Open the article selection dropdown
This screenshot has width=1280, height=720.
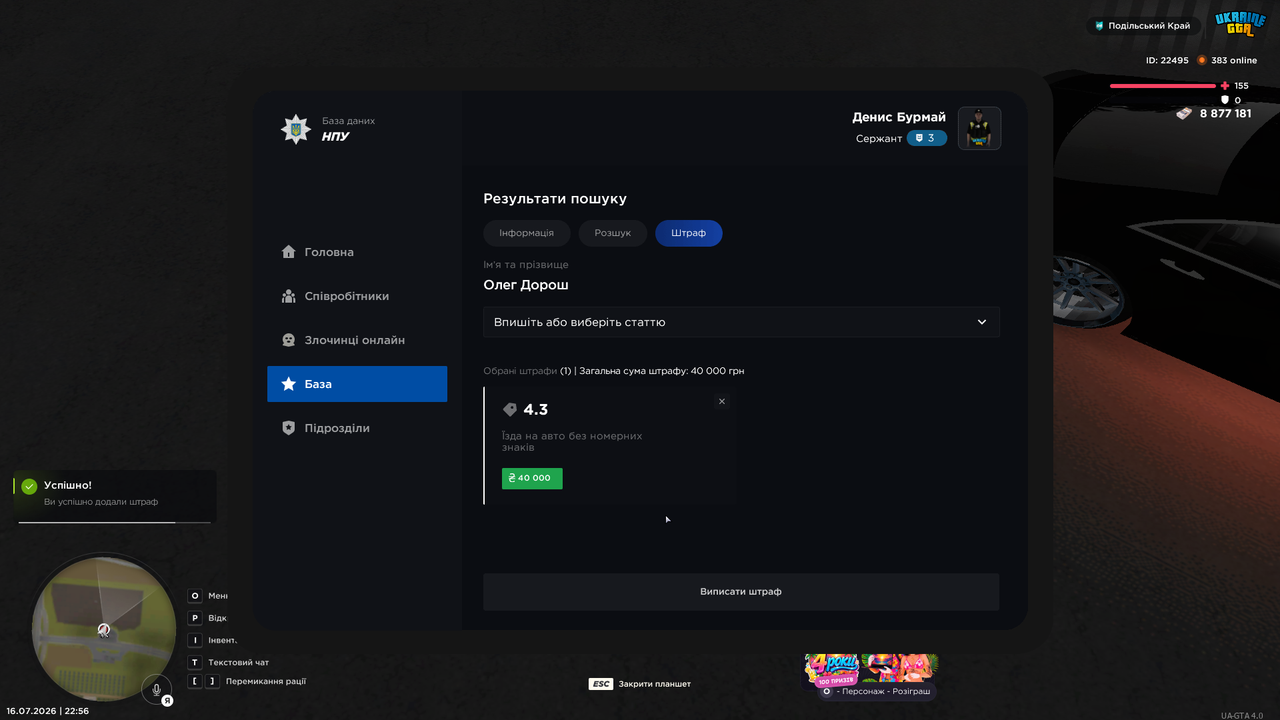pos(741,322)
